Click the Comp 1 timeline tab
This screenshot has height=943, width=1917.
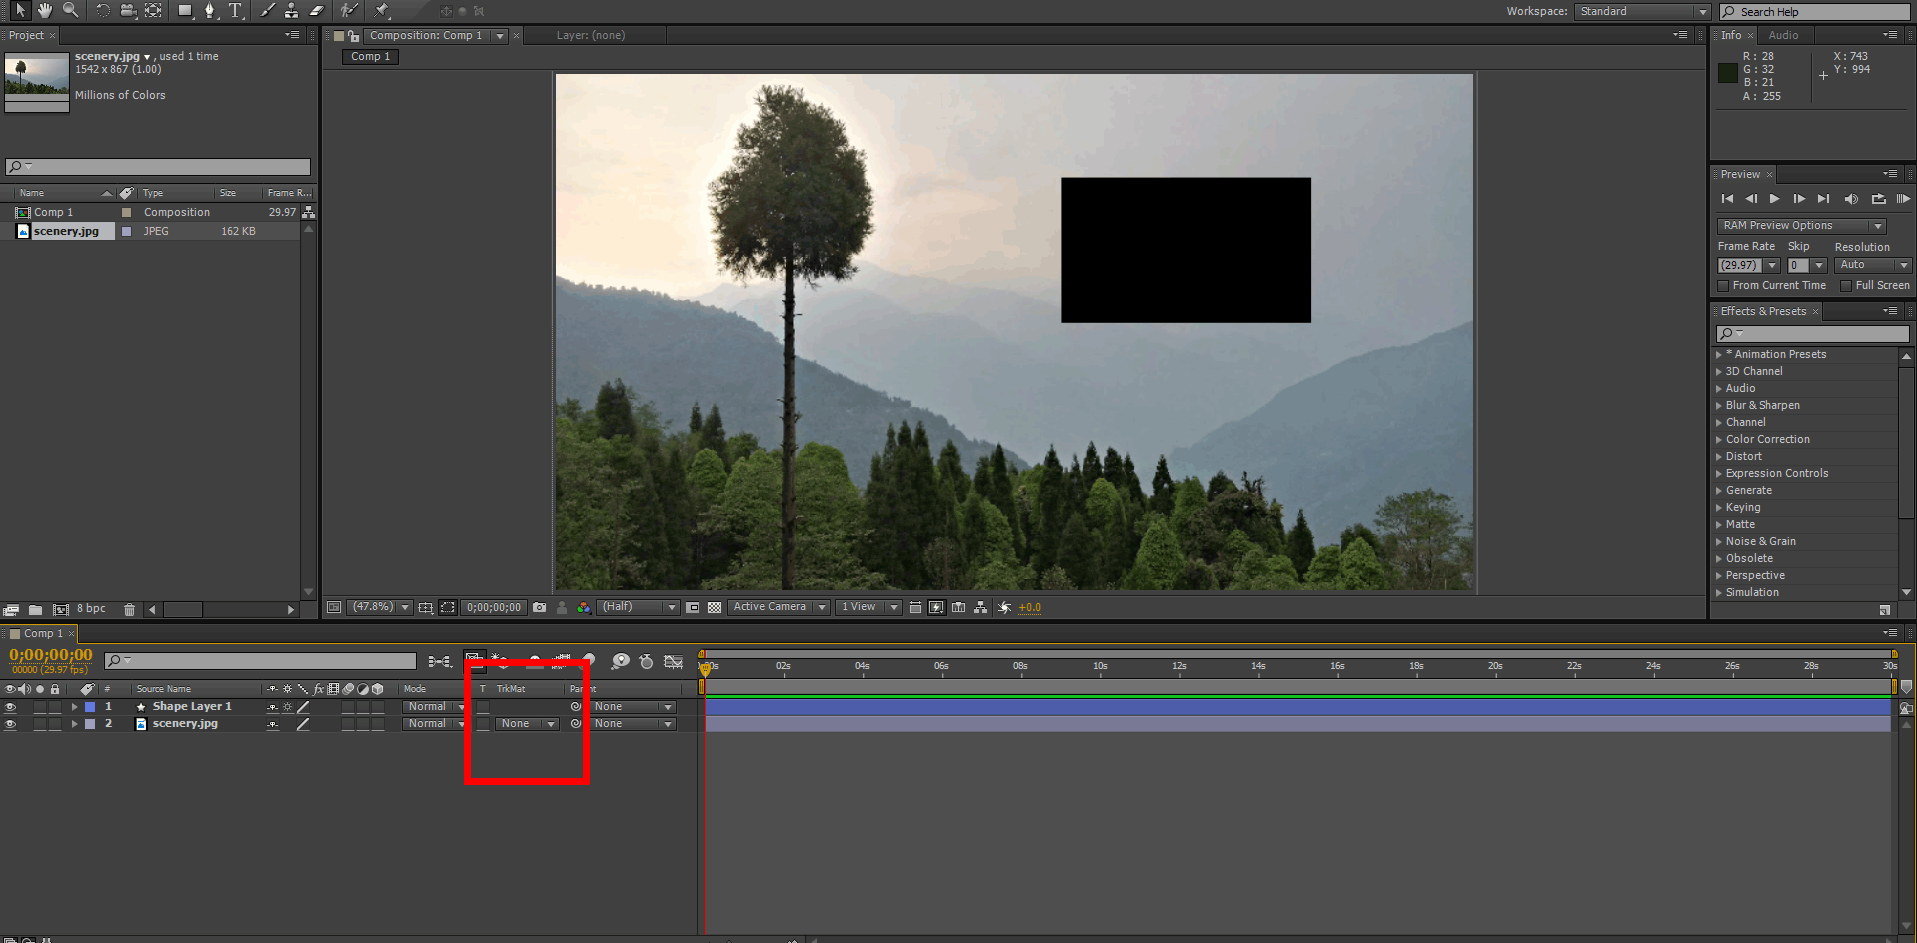pos(43,633)
